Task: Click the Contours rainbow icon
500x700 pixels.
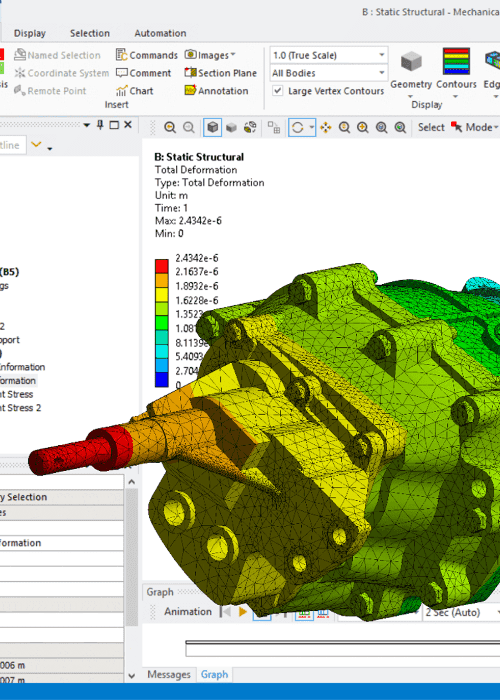Action: (456, 61)
